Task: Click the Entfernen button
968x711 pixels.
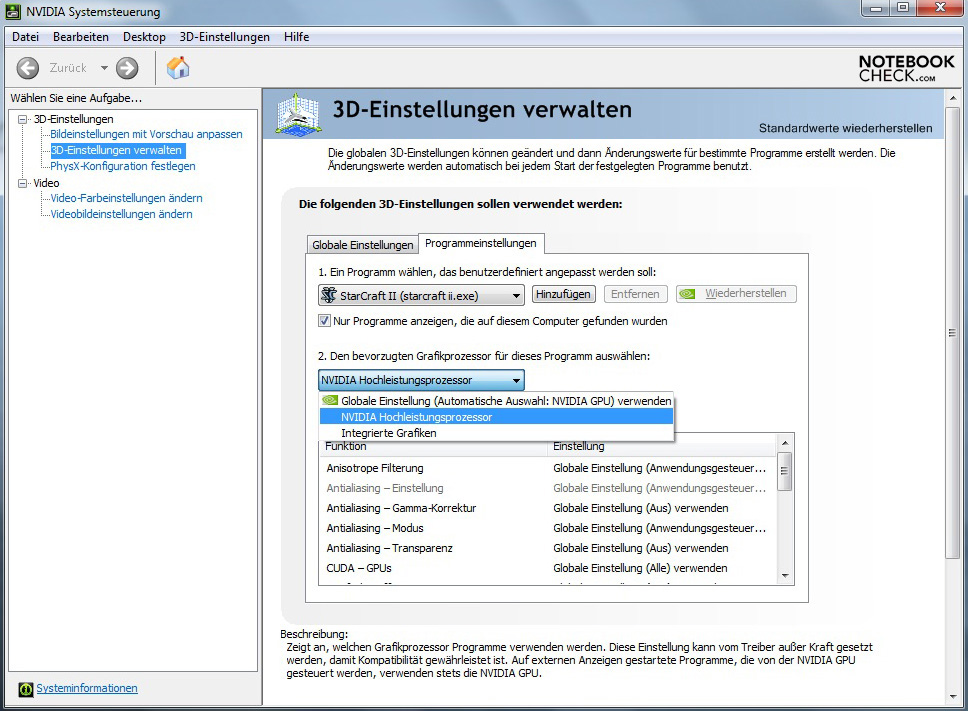Action: (x=635, y=294)
